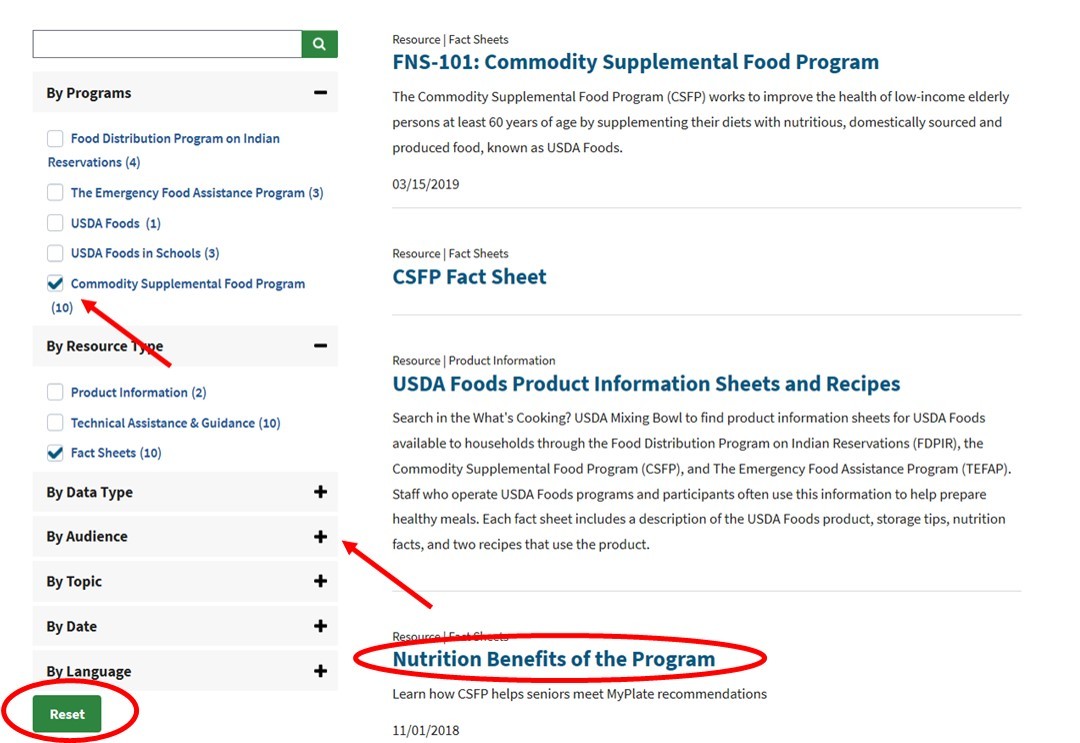Collapse the By Resource Type section
The height and width of the screenshot is (743, 1080).
coord(320,346)
